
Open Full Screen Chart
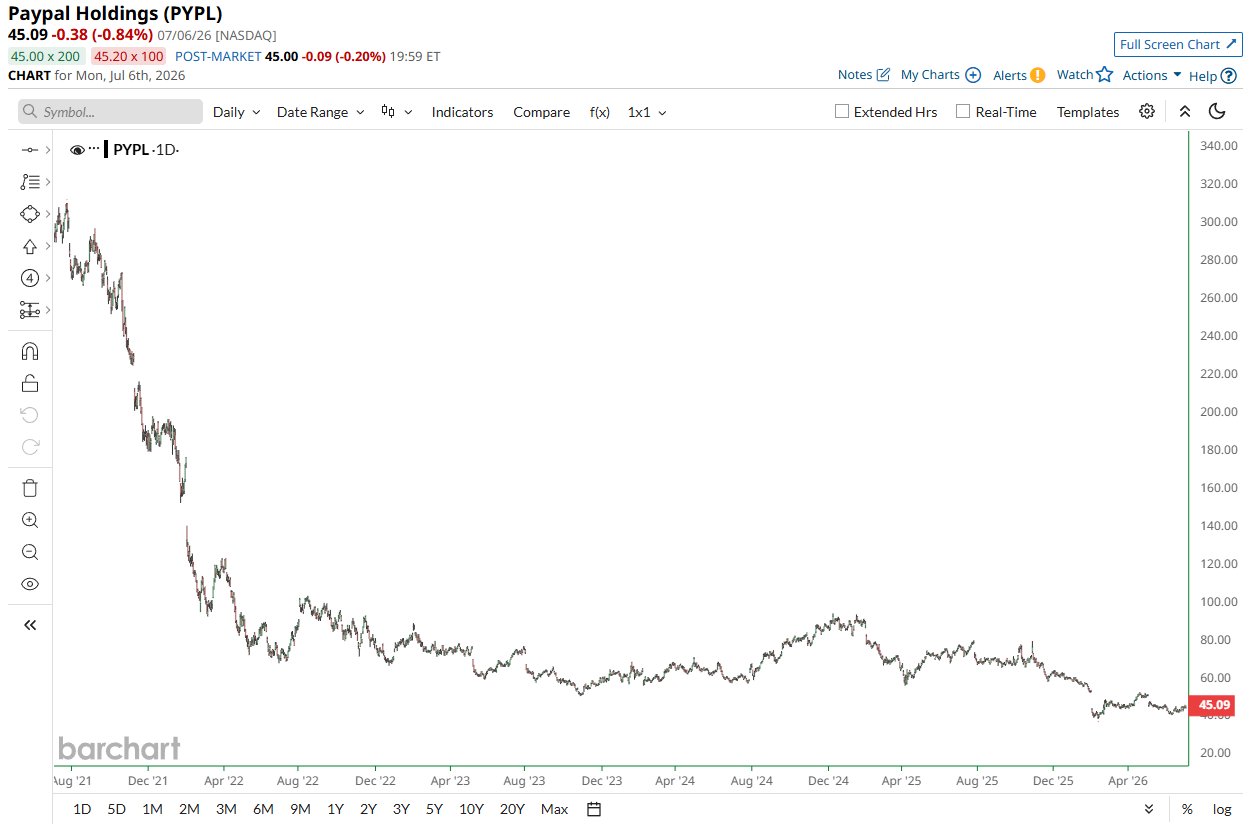click(1178, 44)
